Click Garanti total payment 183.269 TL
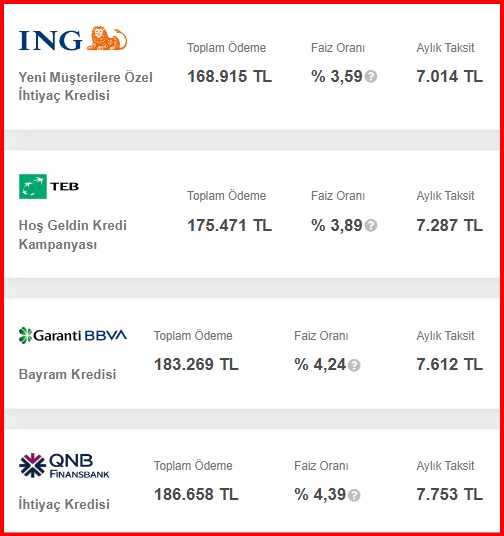This screenshot has width=504, height=536. coord(196,364)
